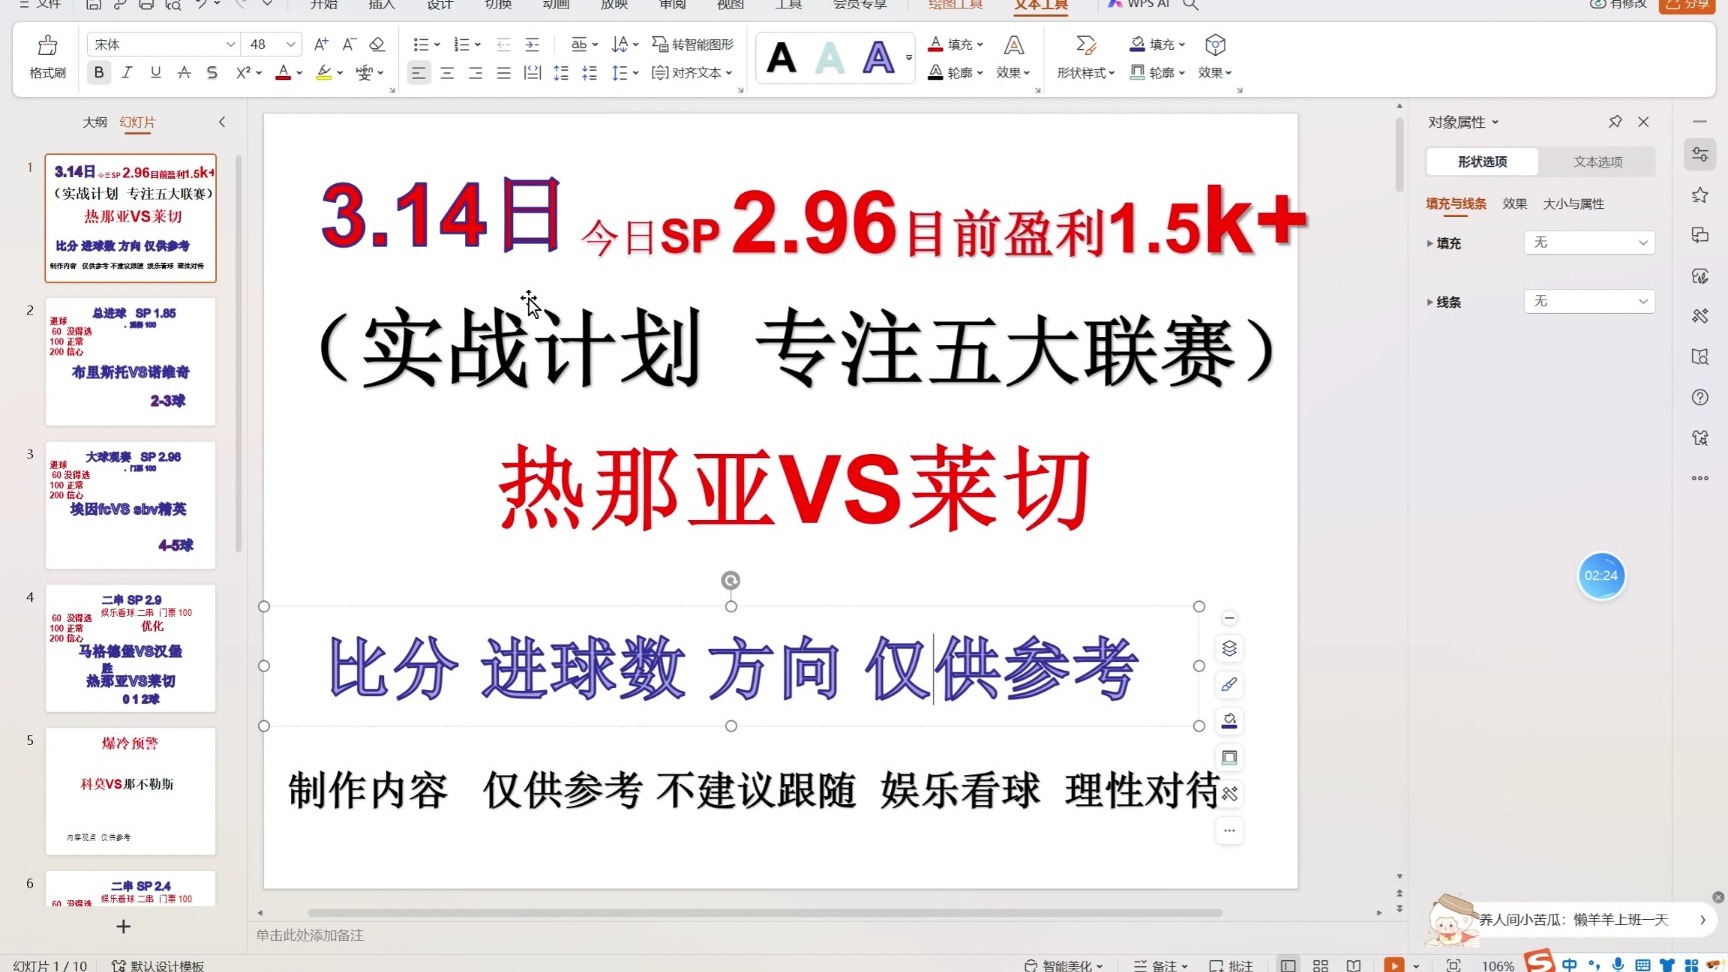Select the italic formatting icon
The height and width of the screenshot is (972, 1728).
coord(127,72)
